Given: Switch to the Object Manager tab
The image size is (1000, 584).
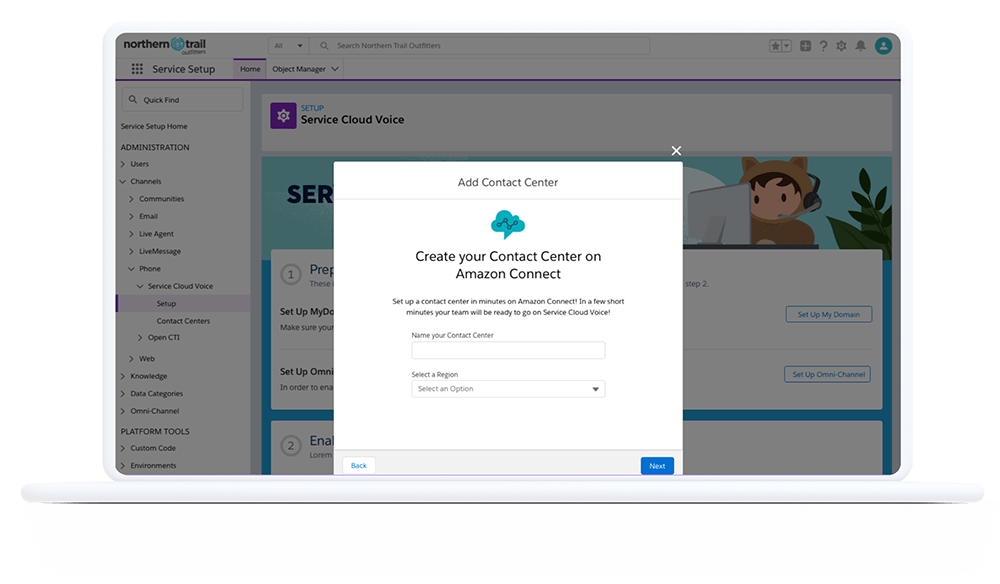Looking at the screenshot, I should click(299, 69).
